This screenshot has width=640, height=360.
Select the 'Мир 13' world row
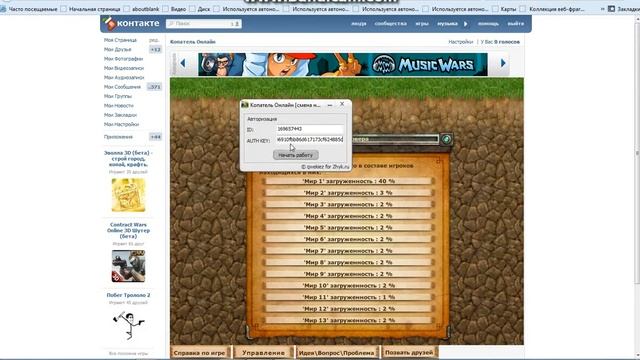coord(348,320)
